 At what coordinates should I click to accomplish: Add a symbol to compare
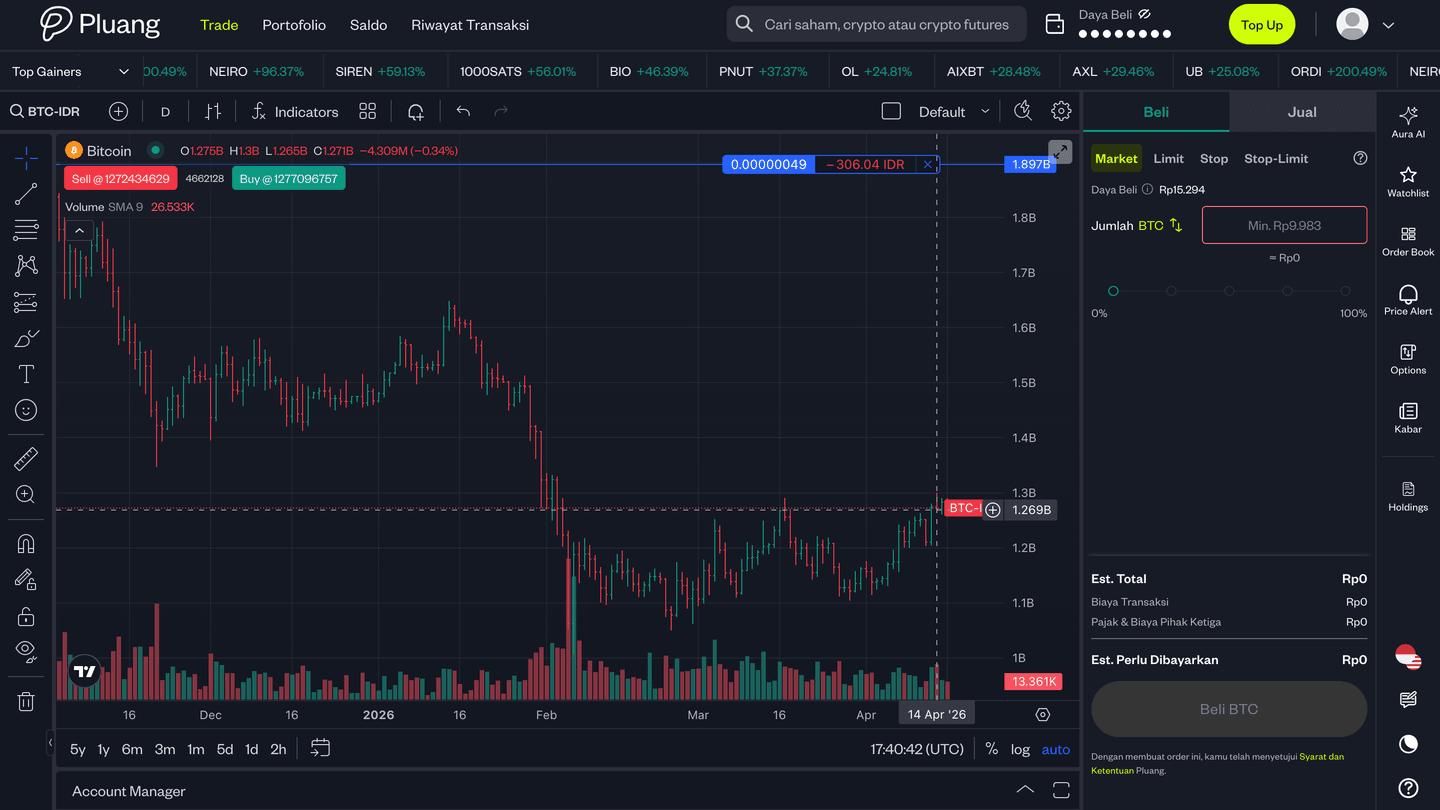tap(118, 112)
